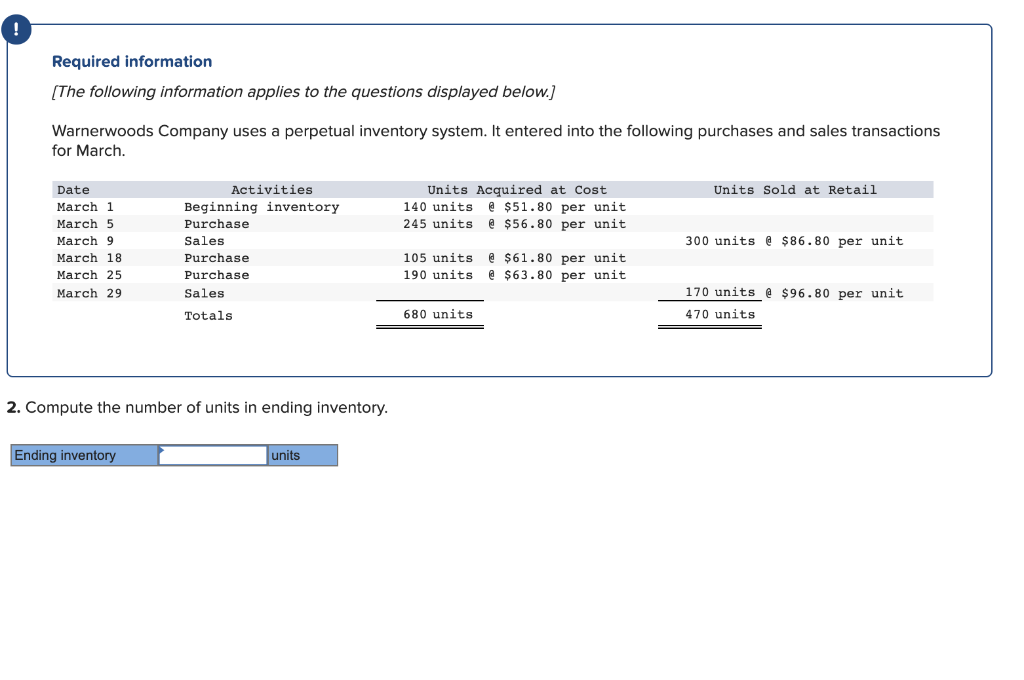
Task: Click '190 units @ $63.80 per unit'
Action: 515,275
